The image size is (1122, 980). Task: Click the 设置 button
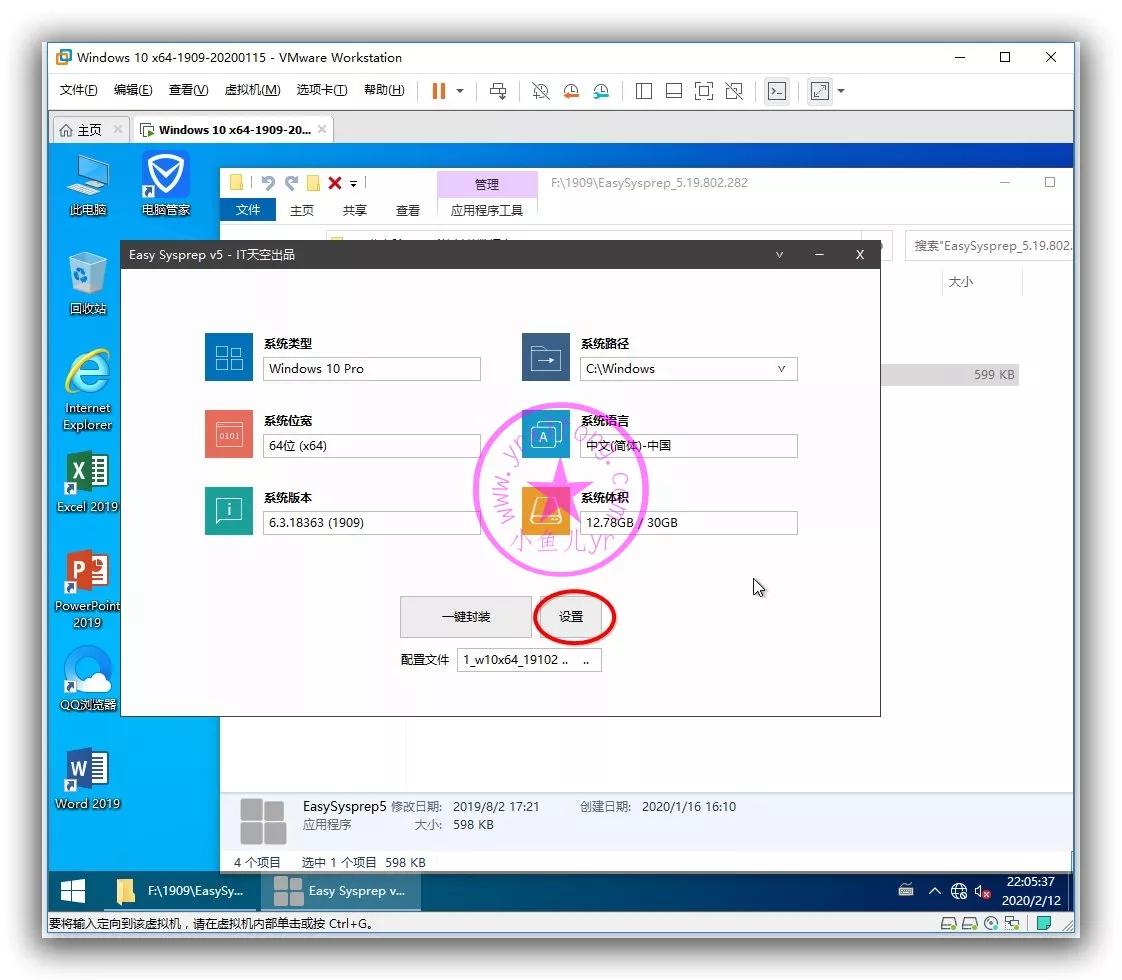click(x=571, y=617)
